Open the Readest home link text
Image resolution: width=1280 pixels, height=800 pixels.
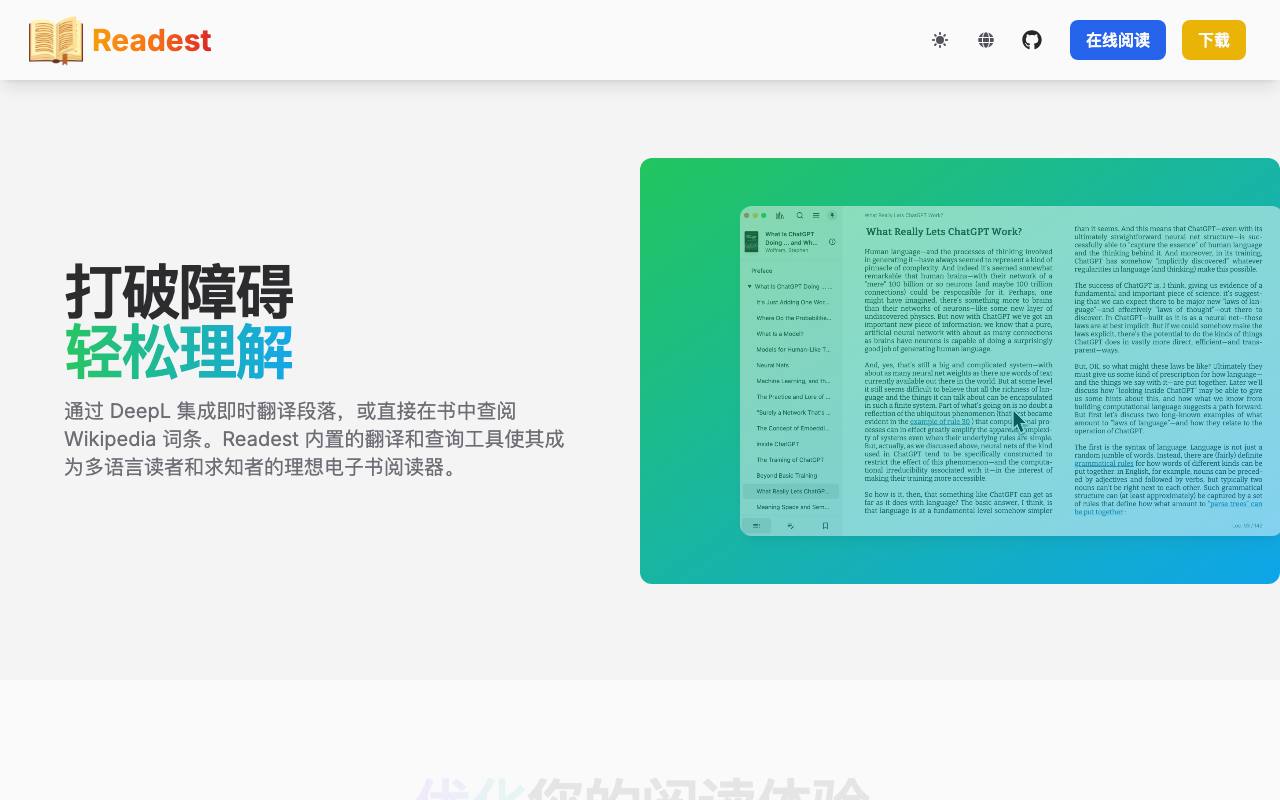pos(152,40)
